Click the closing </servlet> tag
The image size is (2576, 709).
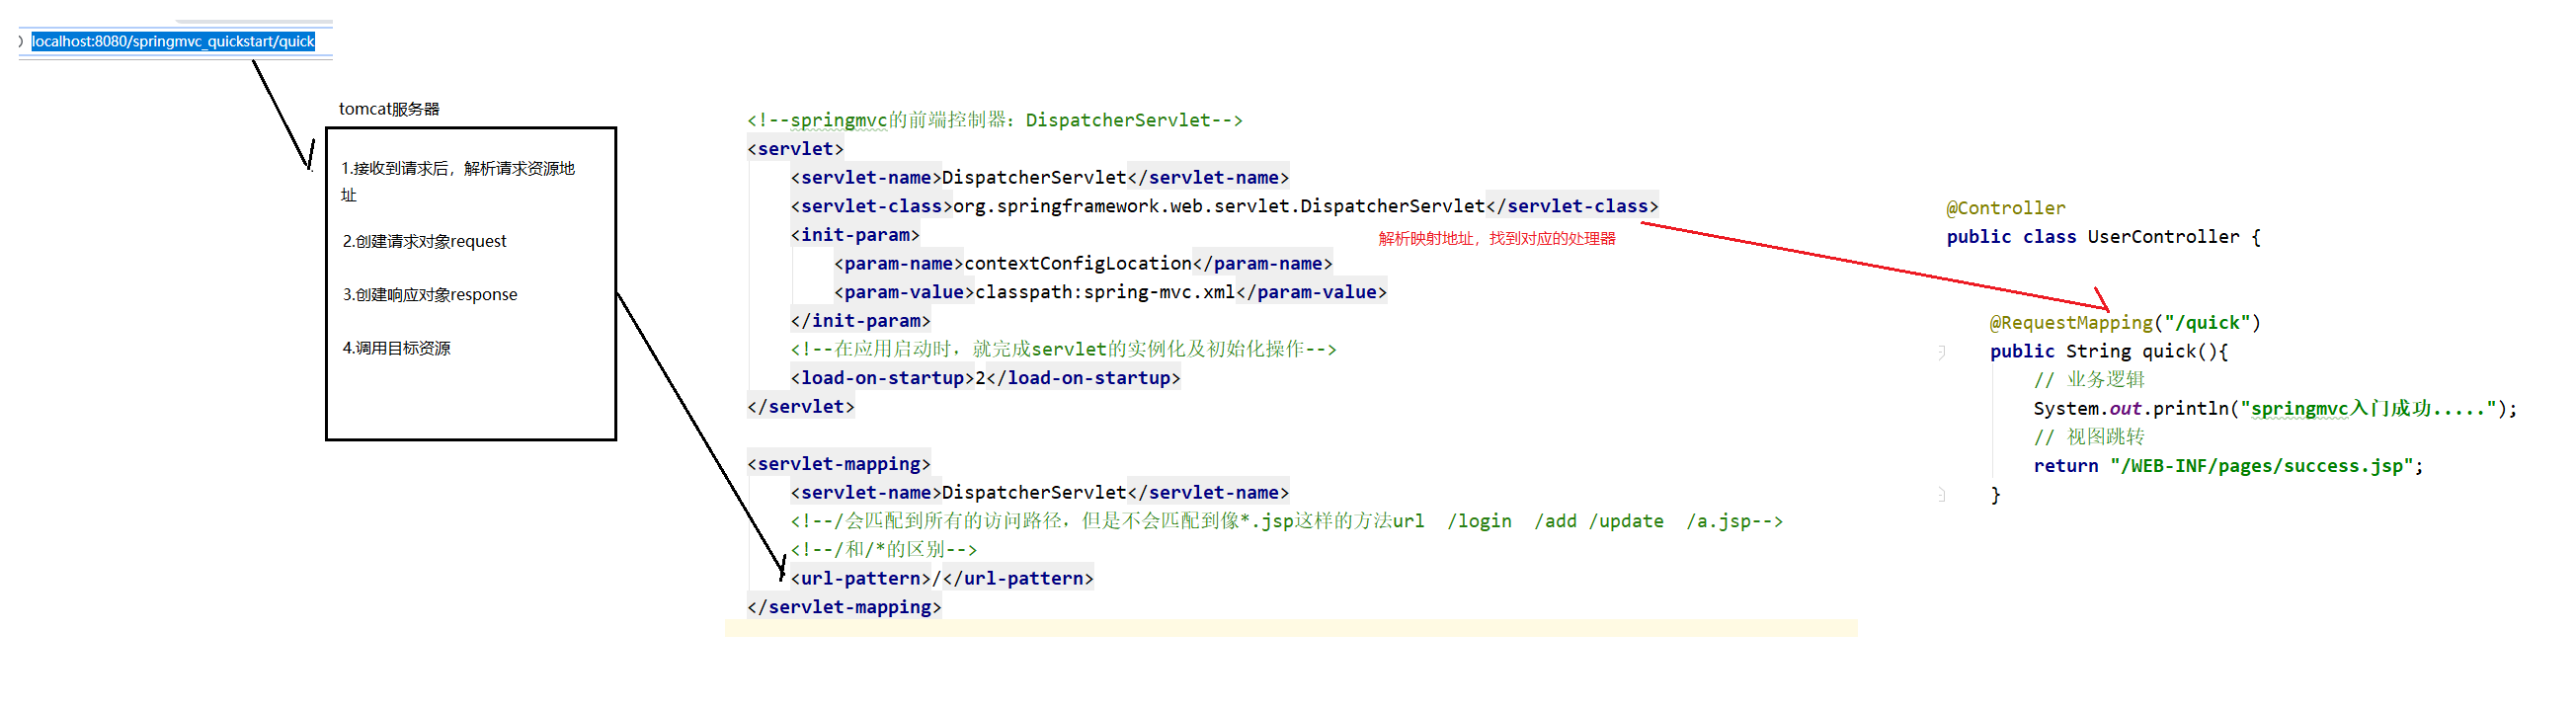pos(800,407)
